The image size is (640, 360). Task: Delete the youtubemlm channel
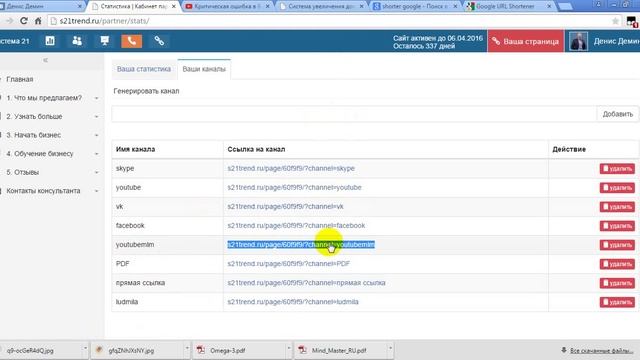[x=617, y=245]
